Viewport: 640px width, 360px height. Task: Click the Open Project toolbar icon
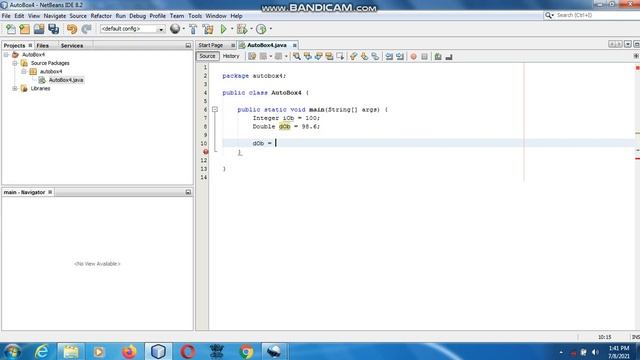tap(39, 29)
